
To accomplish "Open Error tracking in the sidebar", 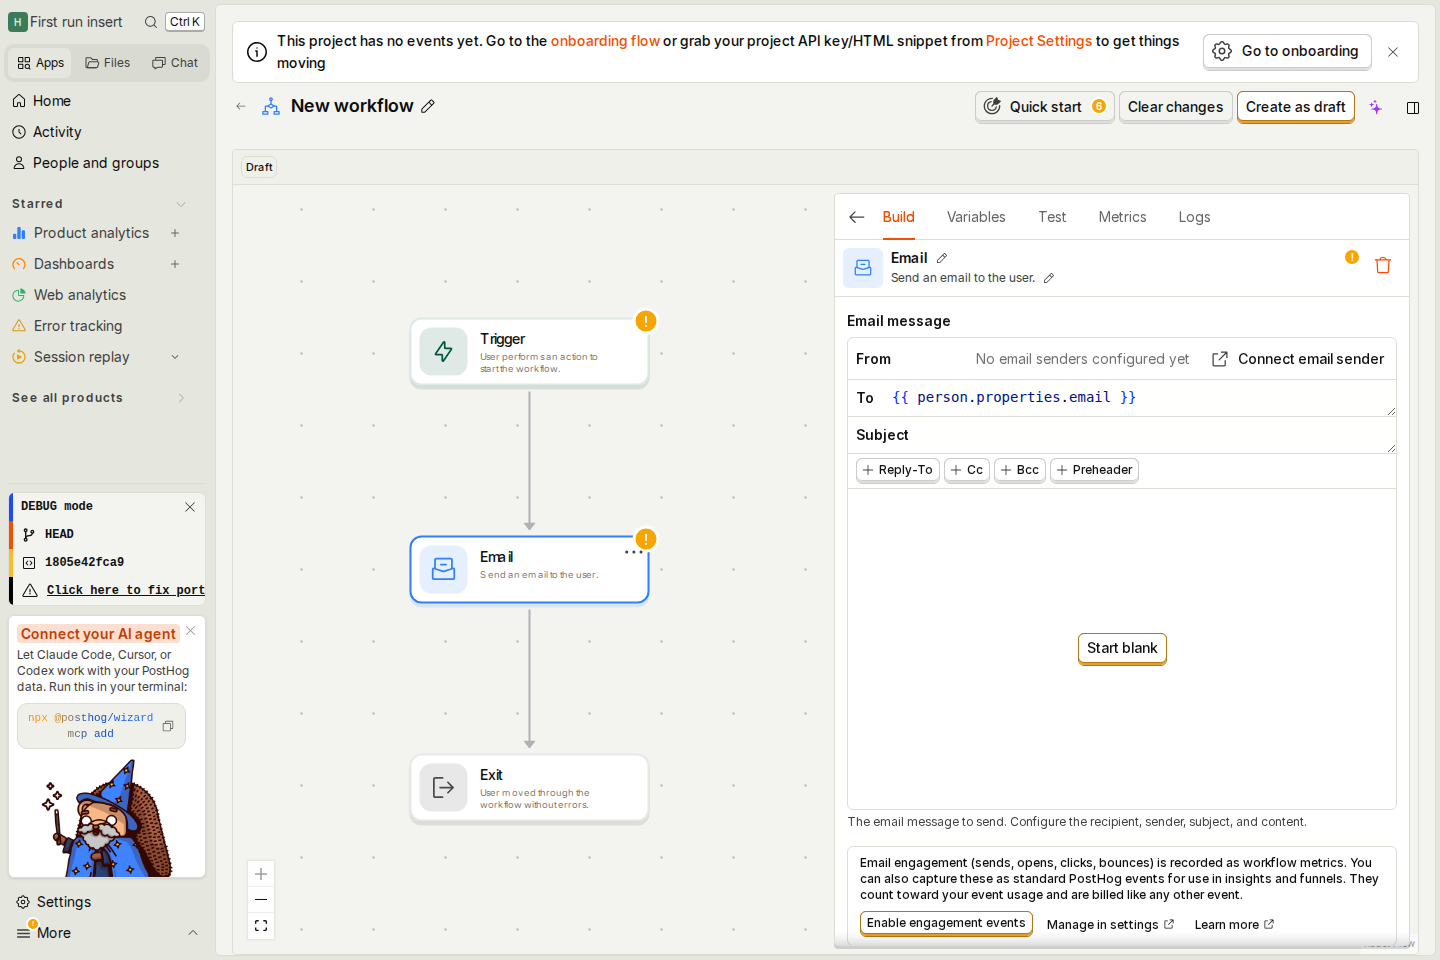I will pos(78,326).
